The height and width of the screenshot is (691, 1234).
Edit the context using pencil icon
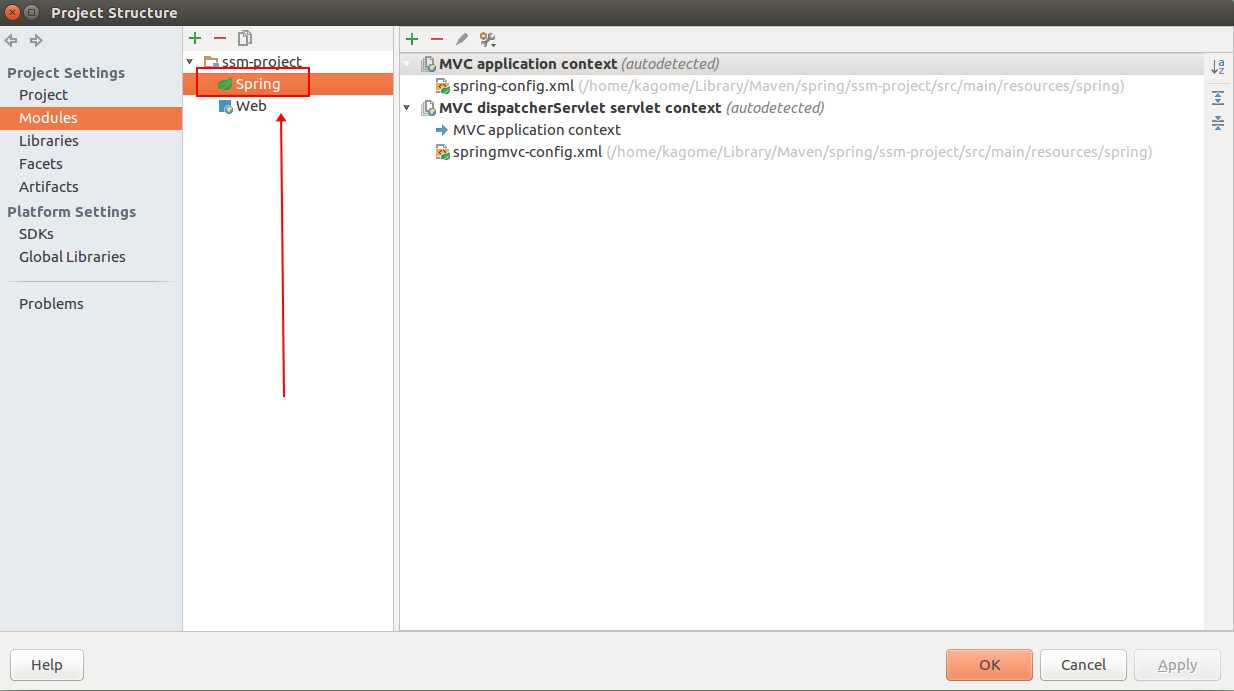(x=461, y=39)
